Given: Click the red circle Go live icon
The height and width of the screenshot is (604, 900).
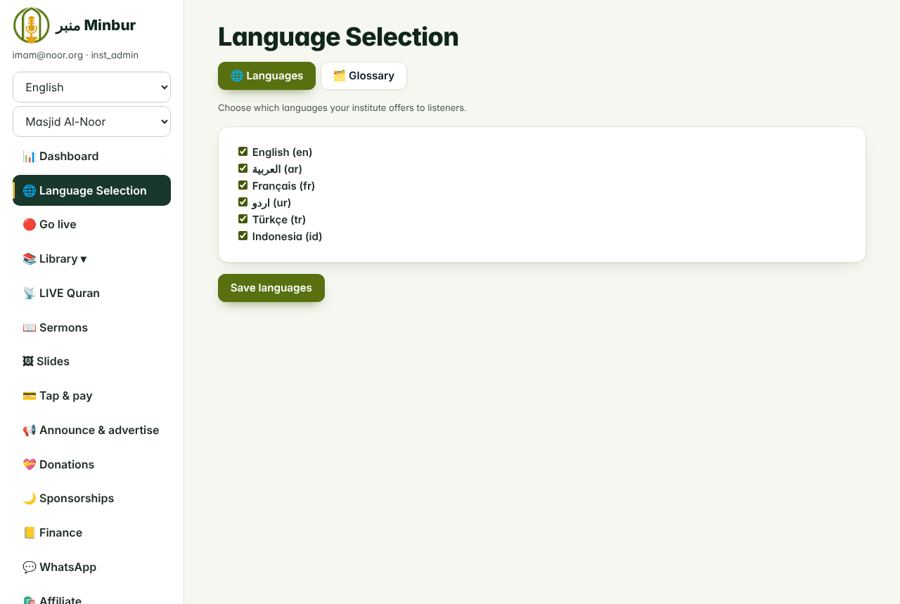Looking at the screenshot, I should pos(29,224).
